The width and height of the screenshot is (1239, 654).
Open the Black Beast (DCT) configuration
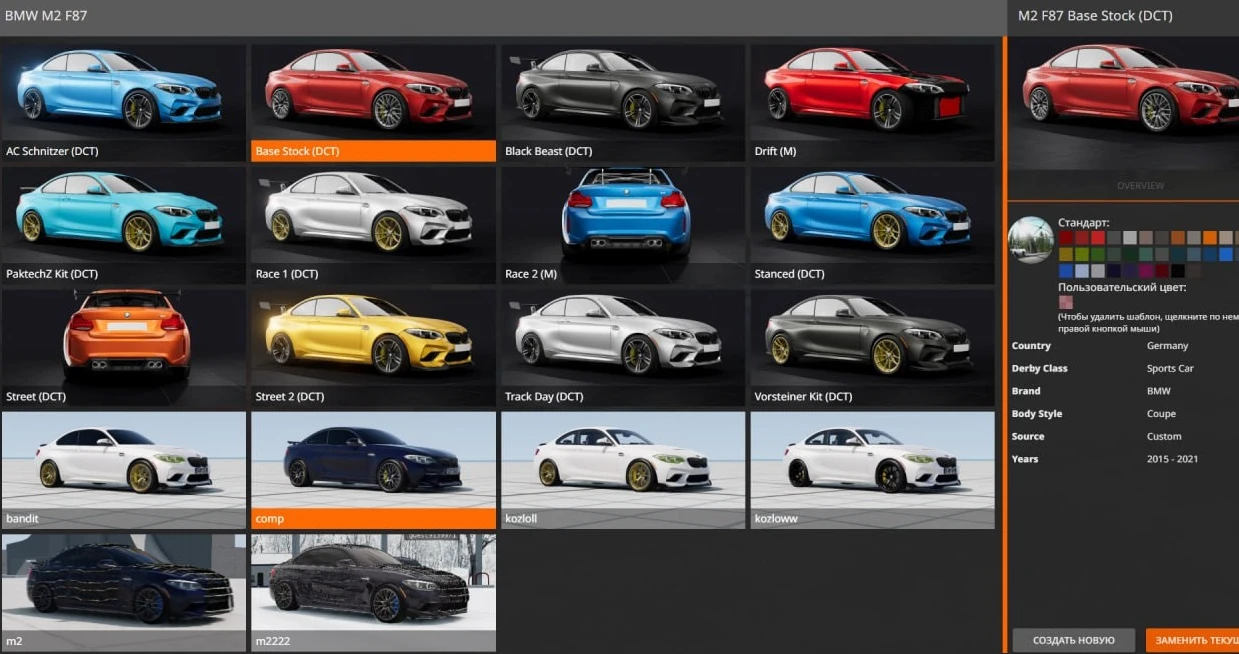coord(621,95)
